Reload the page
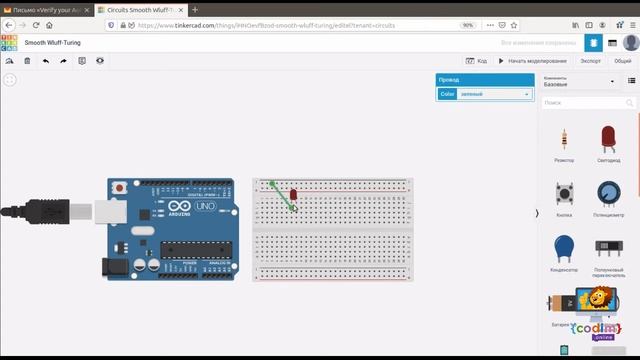This screenshot has width=640, height=360. coord(36,25)
